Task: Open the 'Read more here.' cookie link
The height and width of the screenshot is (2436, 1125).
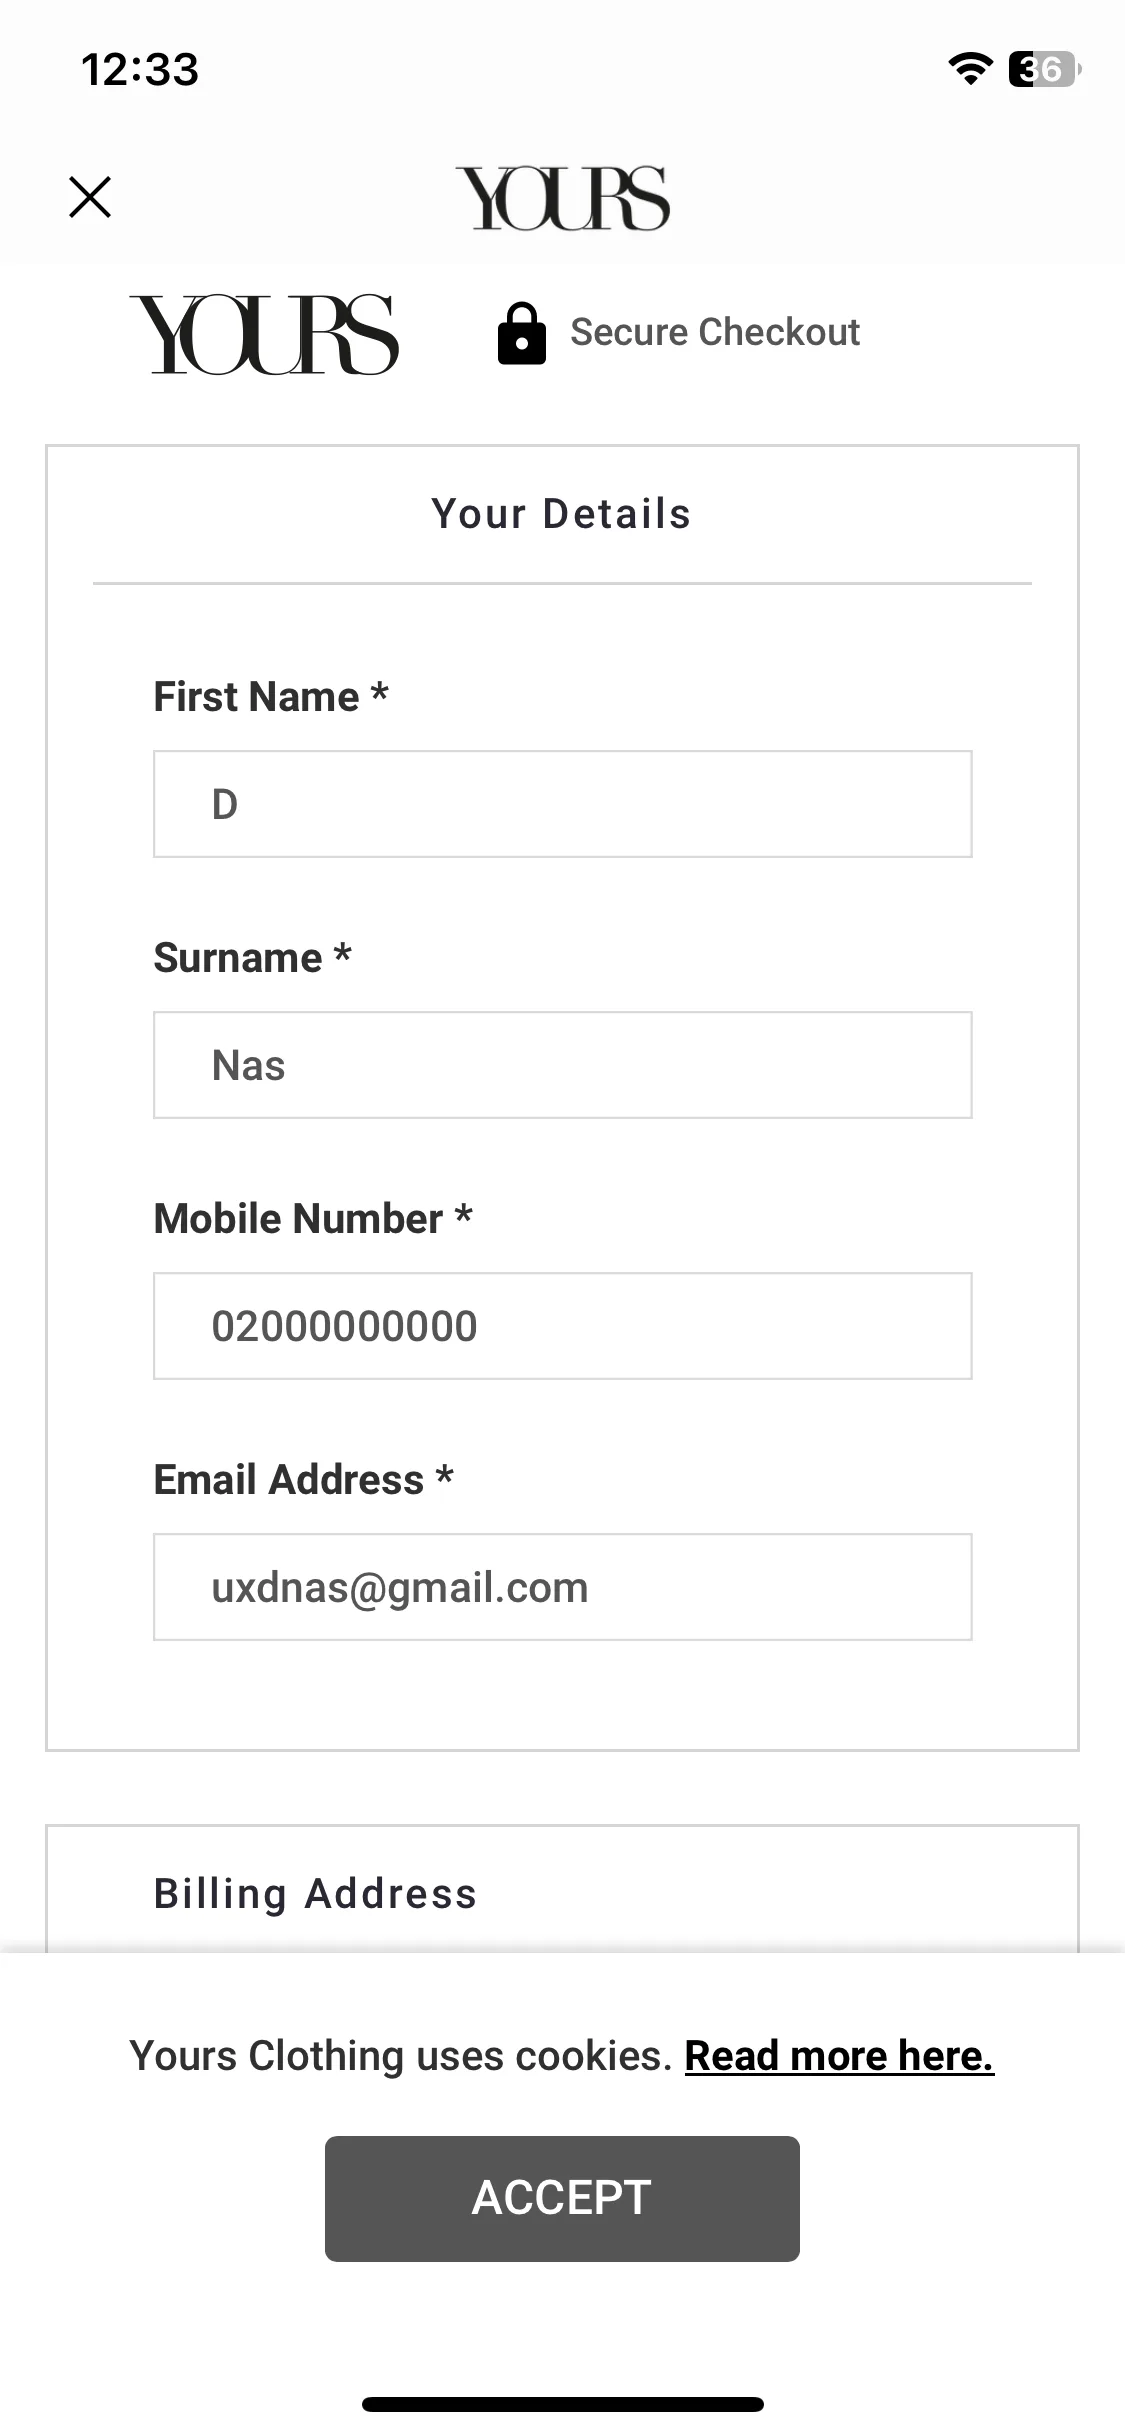Action: [839, 2056]
